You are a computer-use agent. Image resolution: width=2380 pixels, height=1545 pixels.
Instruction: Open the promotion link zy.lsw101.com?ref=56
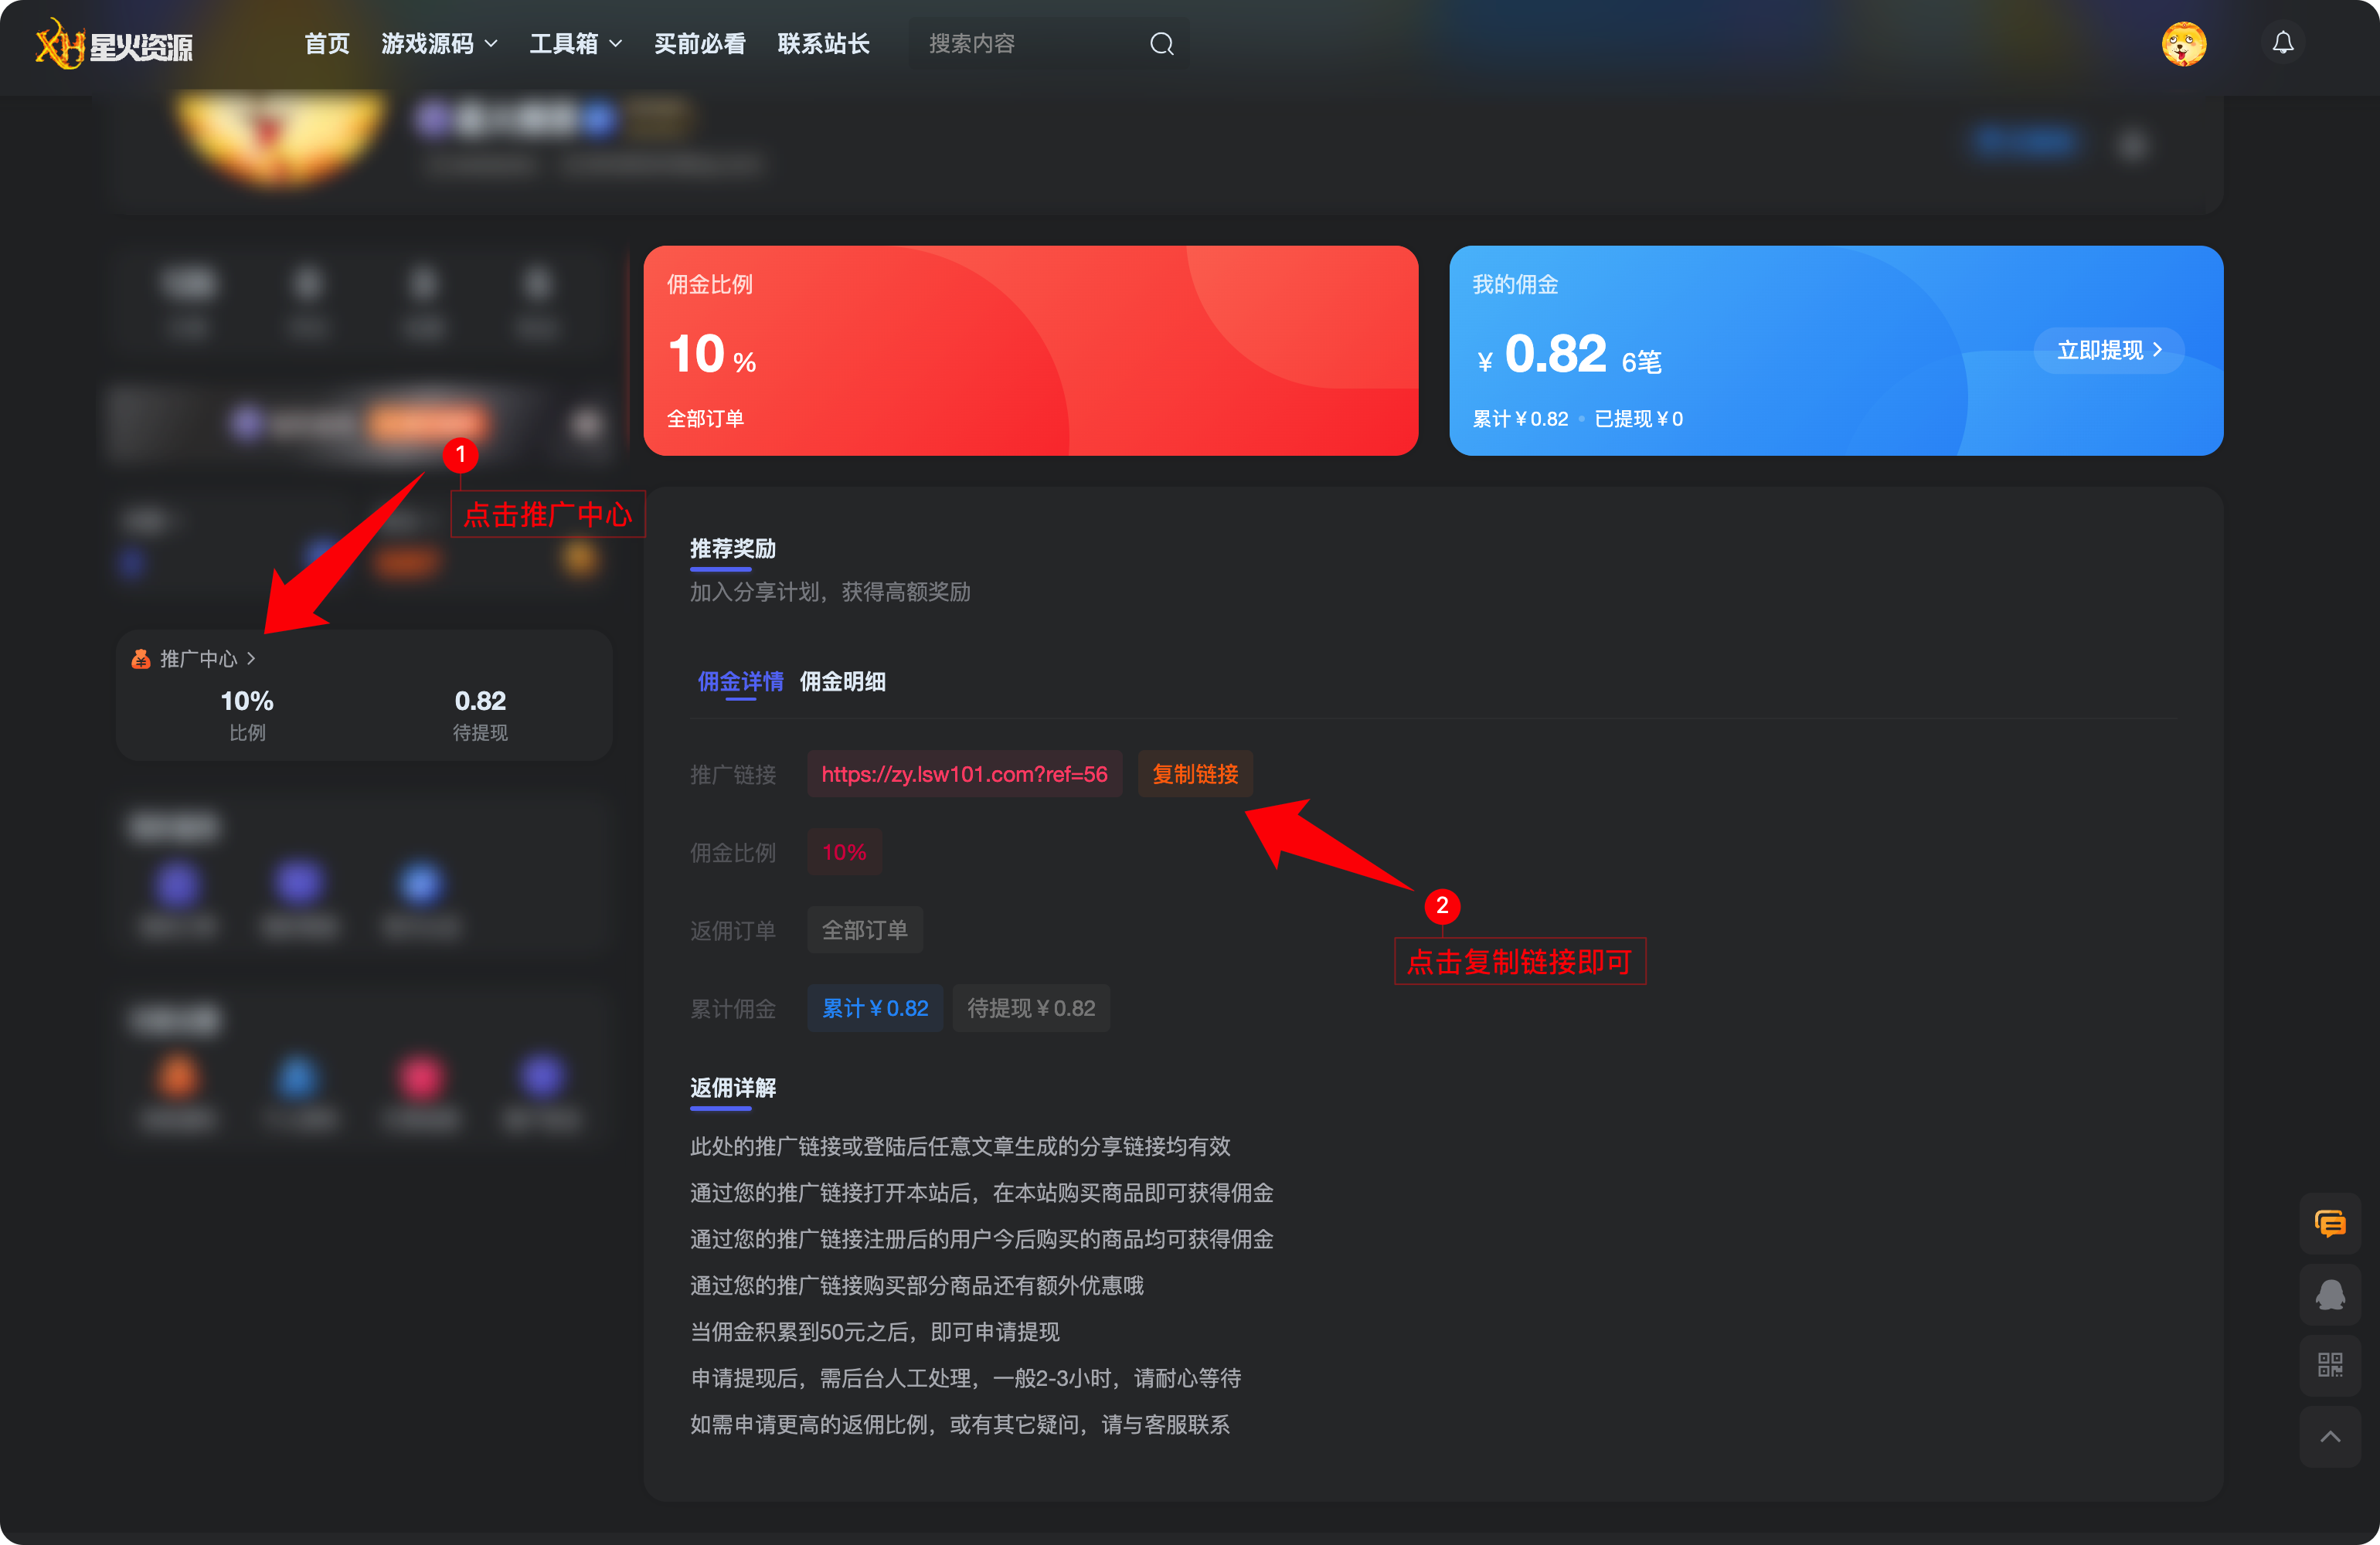point(964,773)
